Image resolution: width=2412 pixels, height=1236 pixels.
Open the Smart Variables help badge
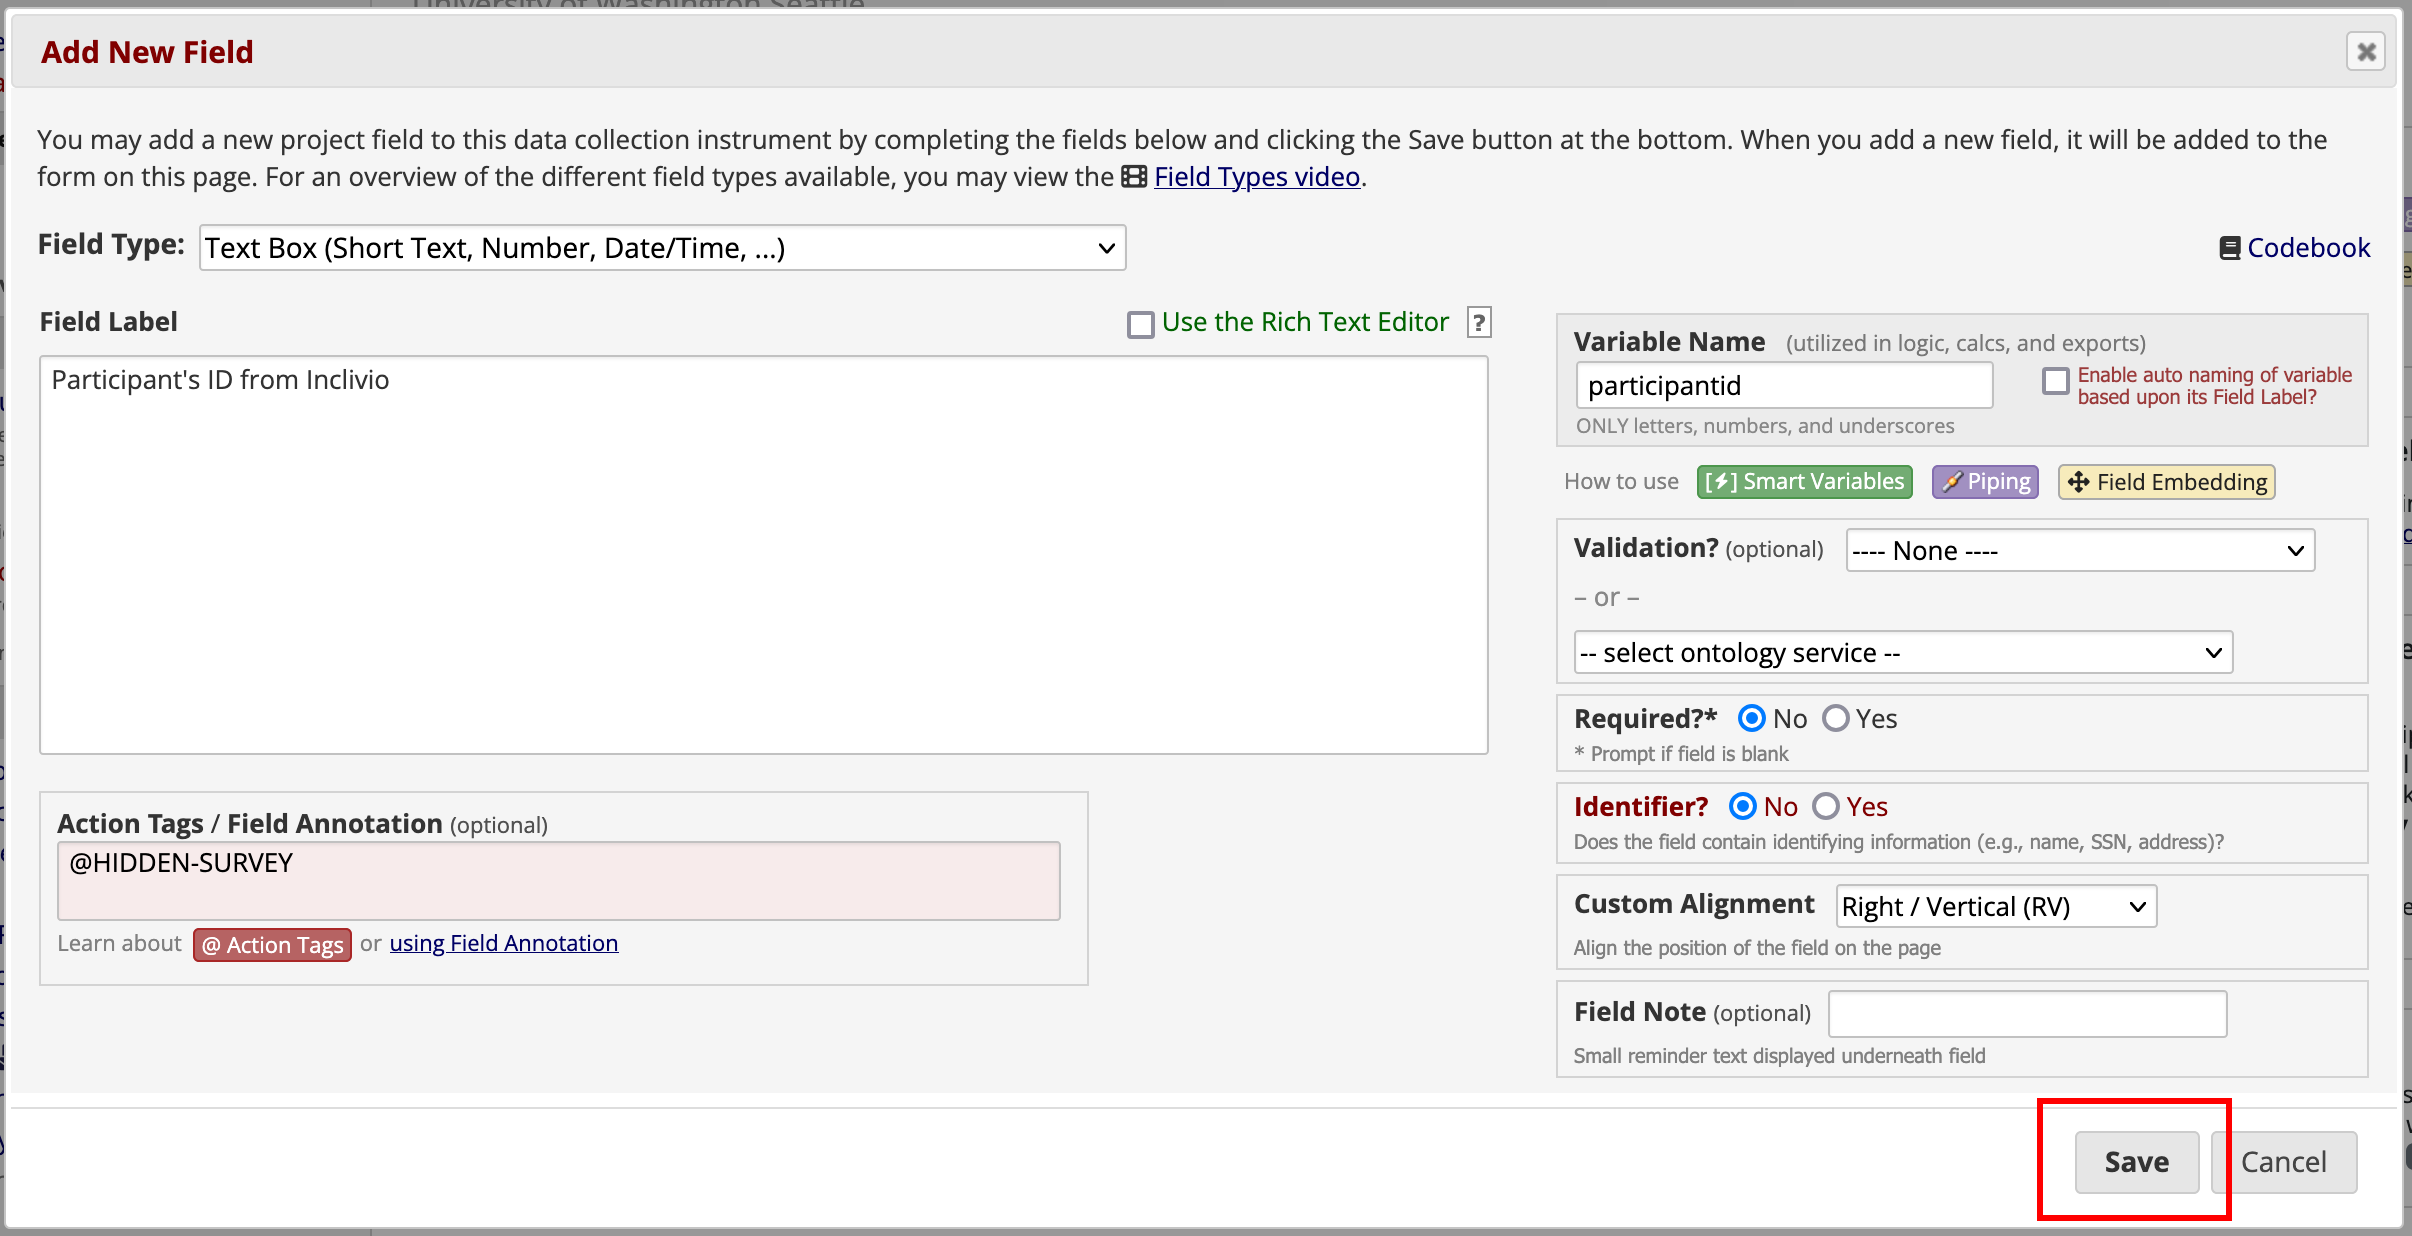pos(1804,482)
